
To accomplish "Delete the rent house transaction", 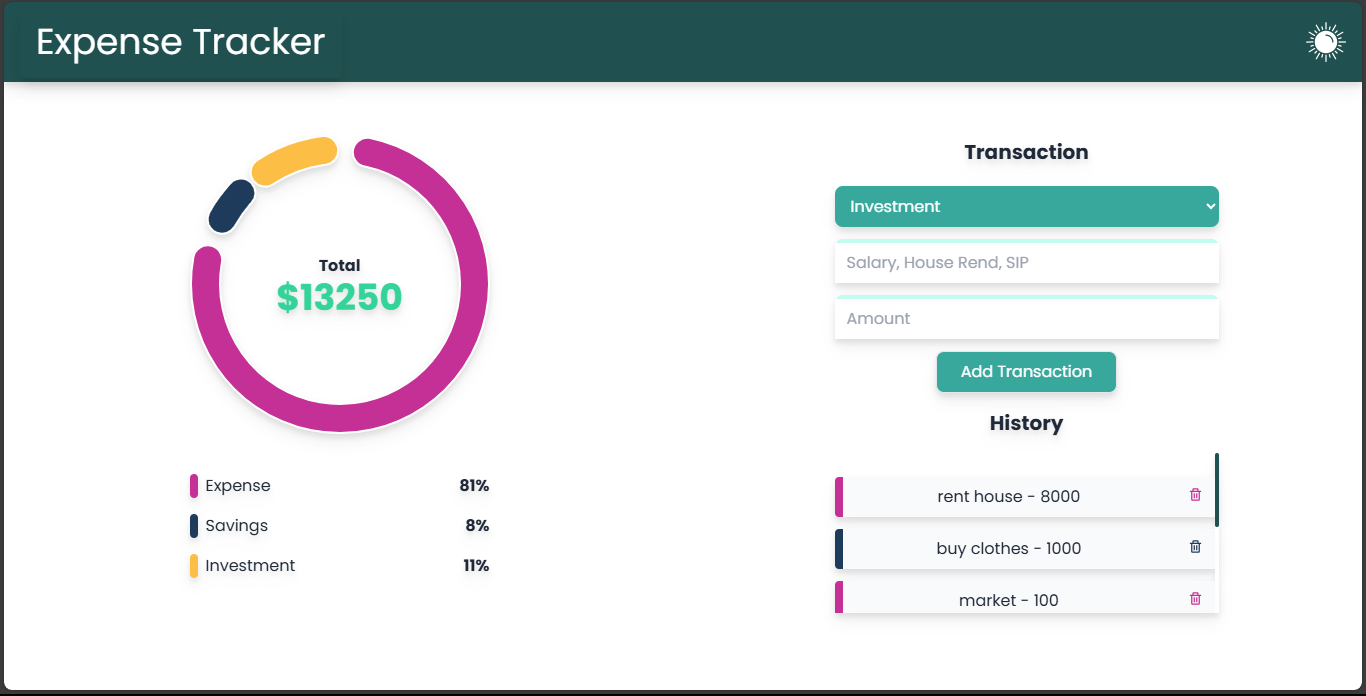I will click(x=1195, y=495).
